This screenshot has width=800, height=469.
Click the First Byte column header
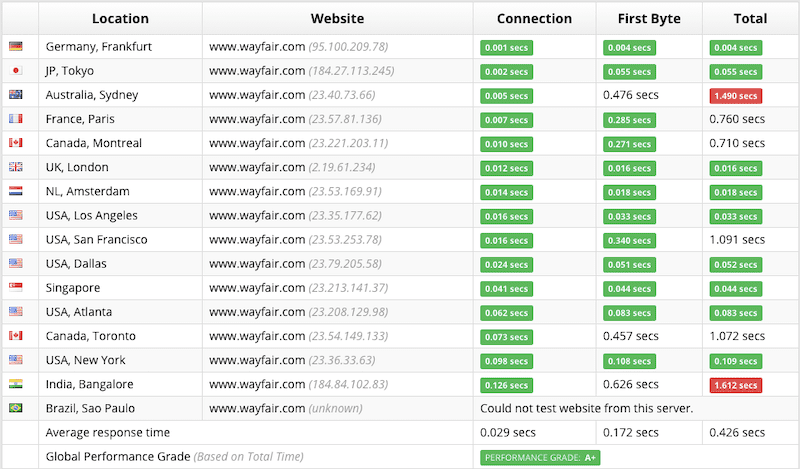pyautogui.click(x=649, y=18)
